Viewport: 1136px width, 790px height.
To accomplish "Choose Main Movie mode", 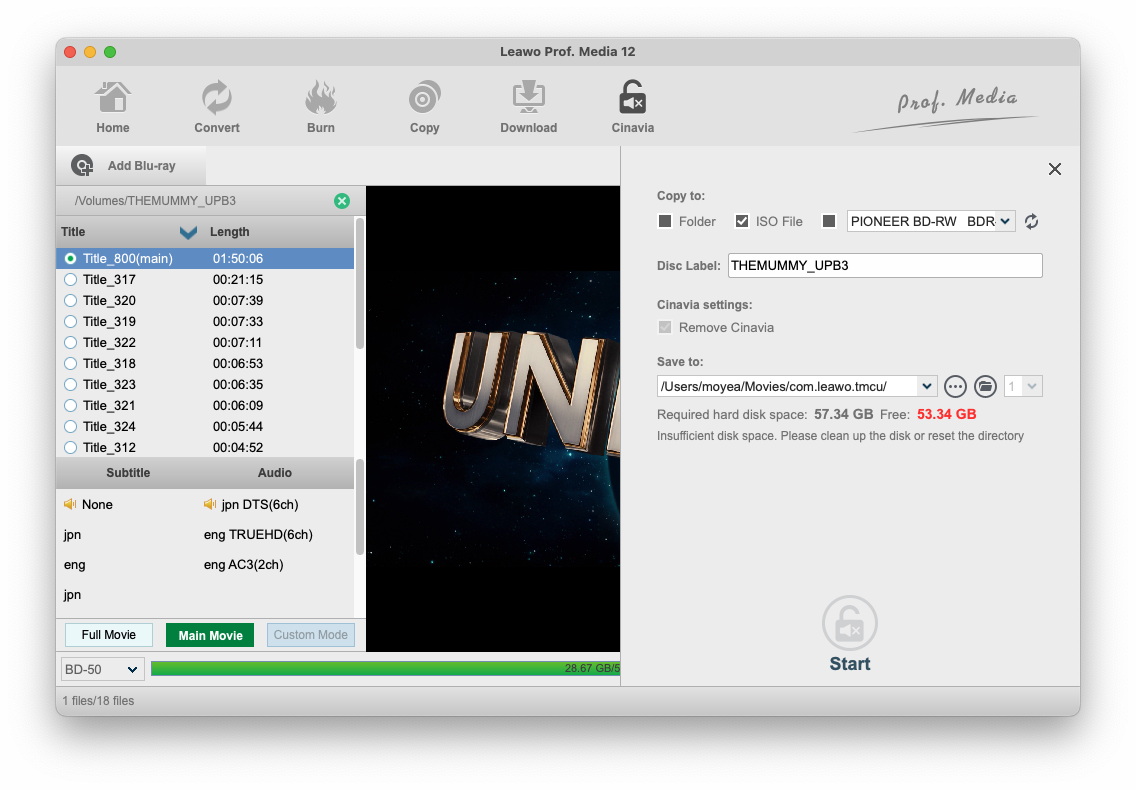I will click(x=210, y=635).
